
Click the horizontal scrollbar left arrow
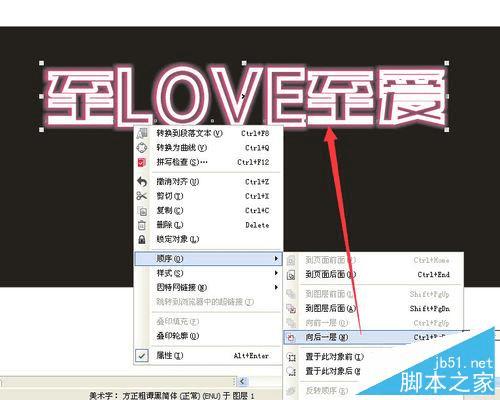242,381
